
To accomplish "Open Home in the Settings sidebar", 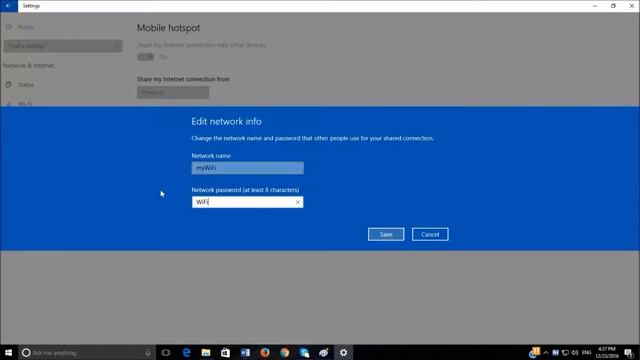I will pos(25,27).
